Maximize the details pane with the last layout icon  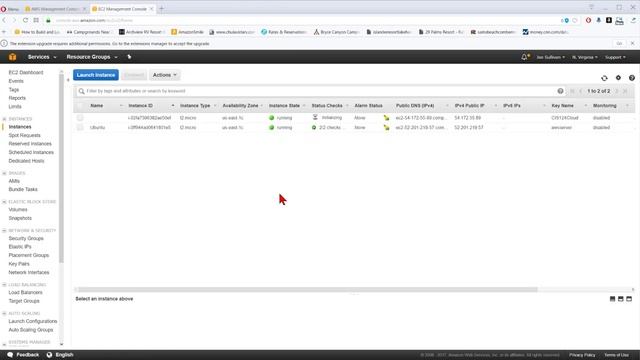pos(629,299)
